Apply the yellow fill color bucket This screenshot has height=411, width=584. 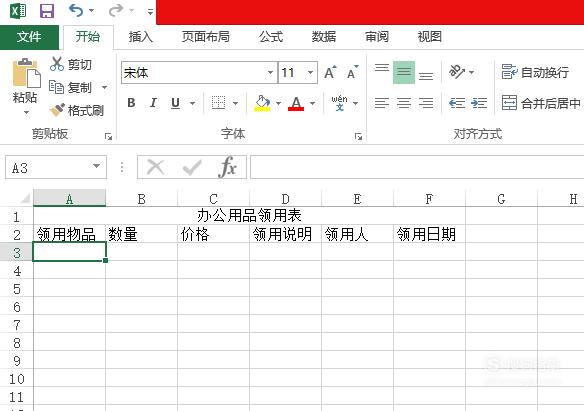pyautogui.click(x=262, y=103)
